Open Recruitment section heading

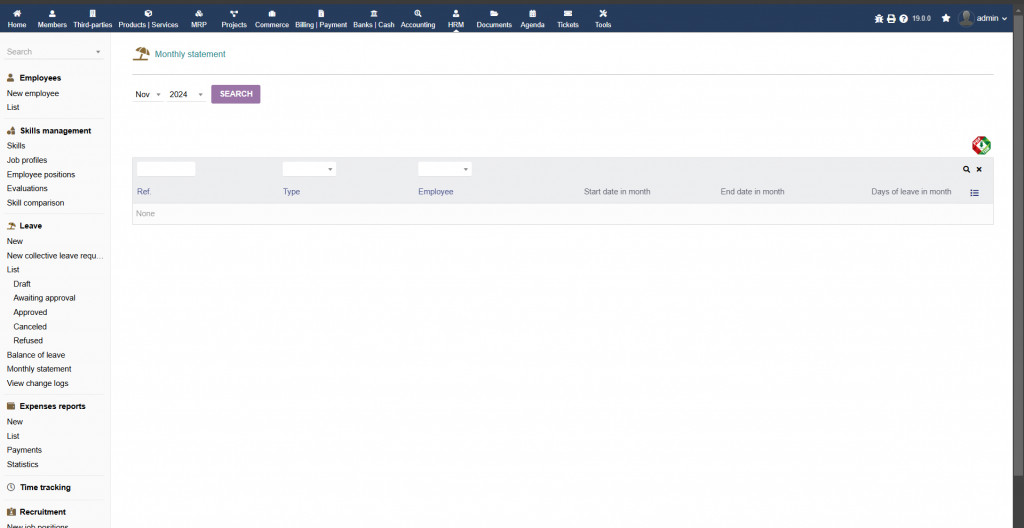click(42, 512)
